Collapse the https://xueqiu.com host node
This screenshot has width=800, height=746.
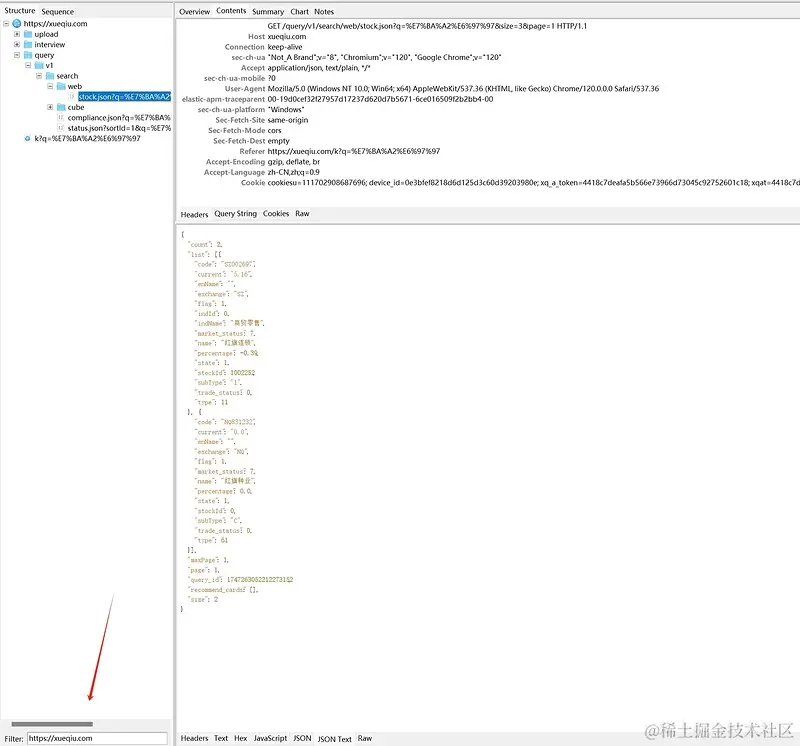pyautogui.click(x=6, y=23)
